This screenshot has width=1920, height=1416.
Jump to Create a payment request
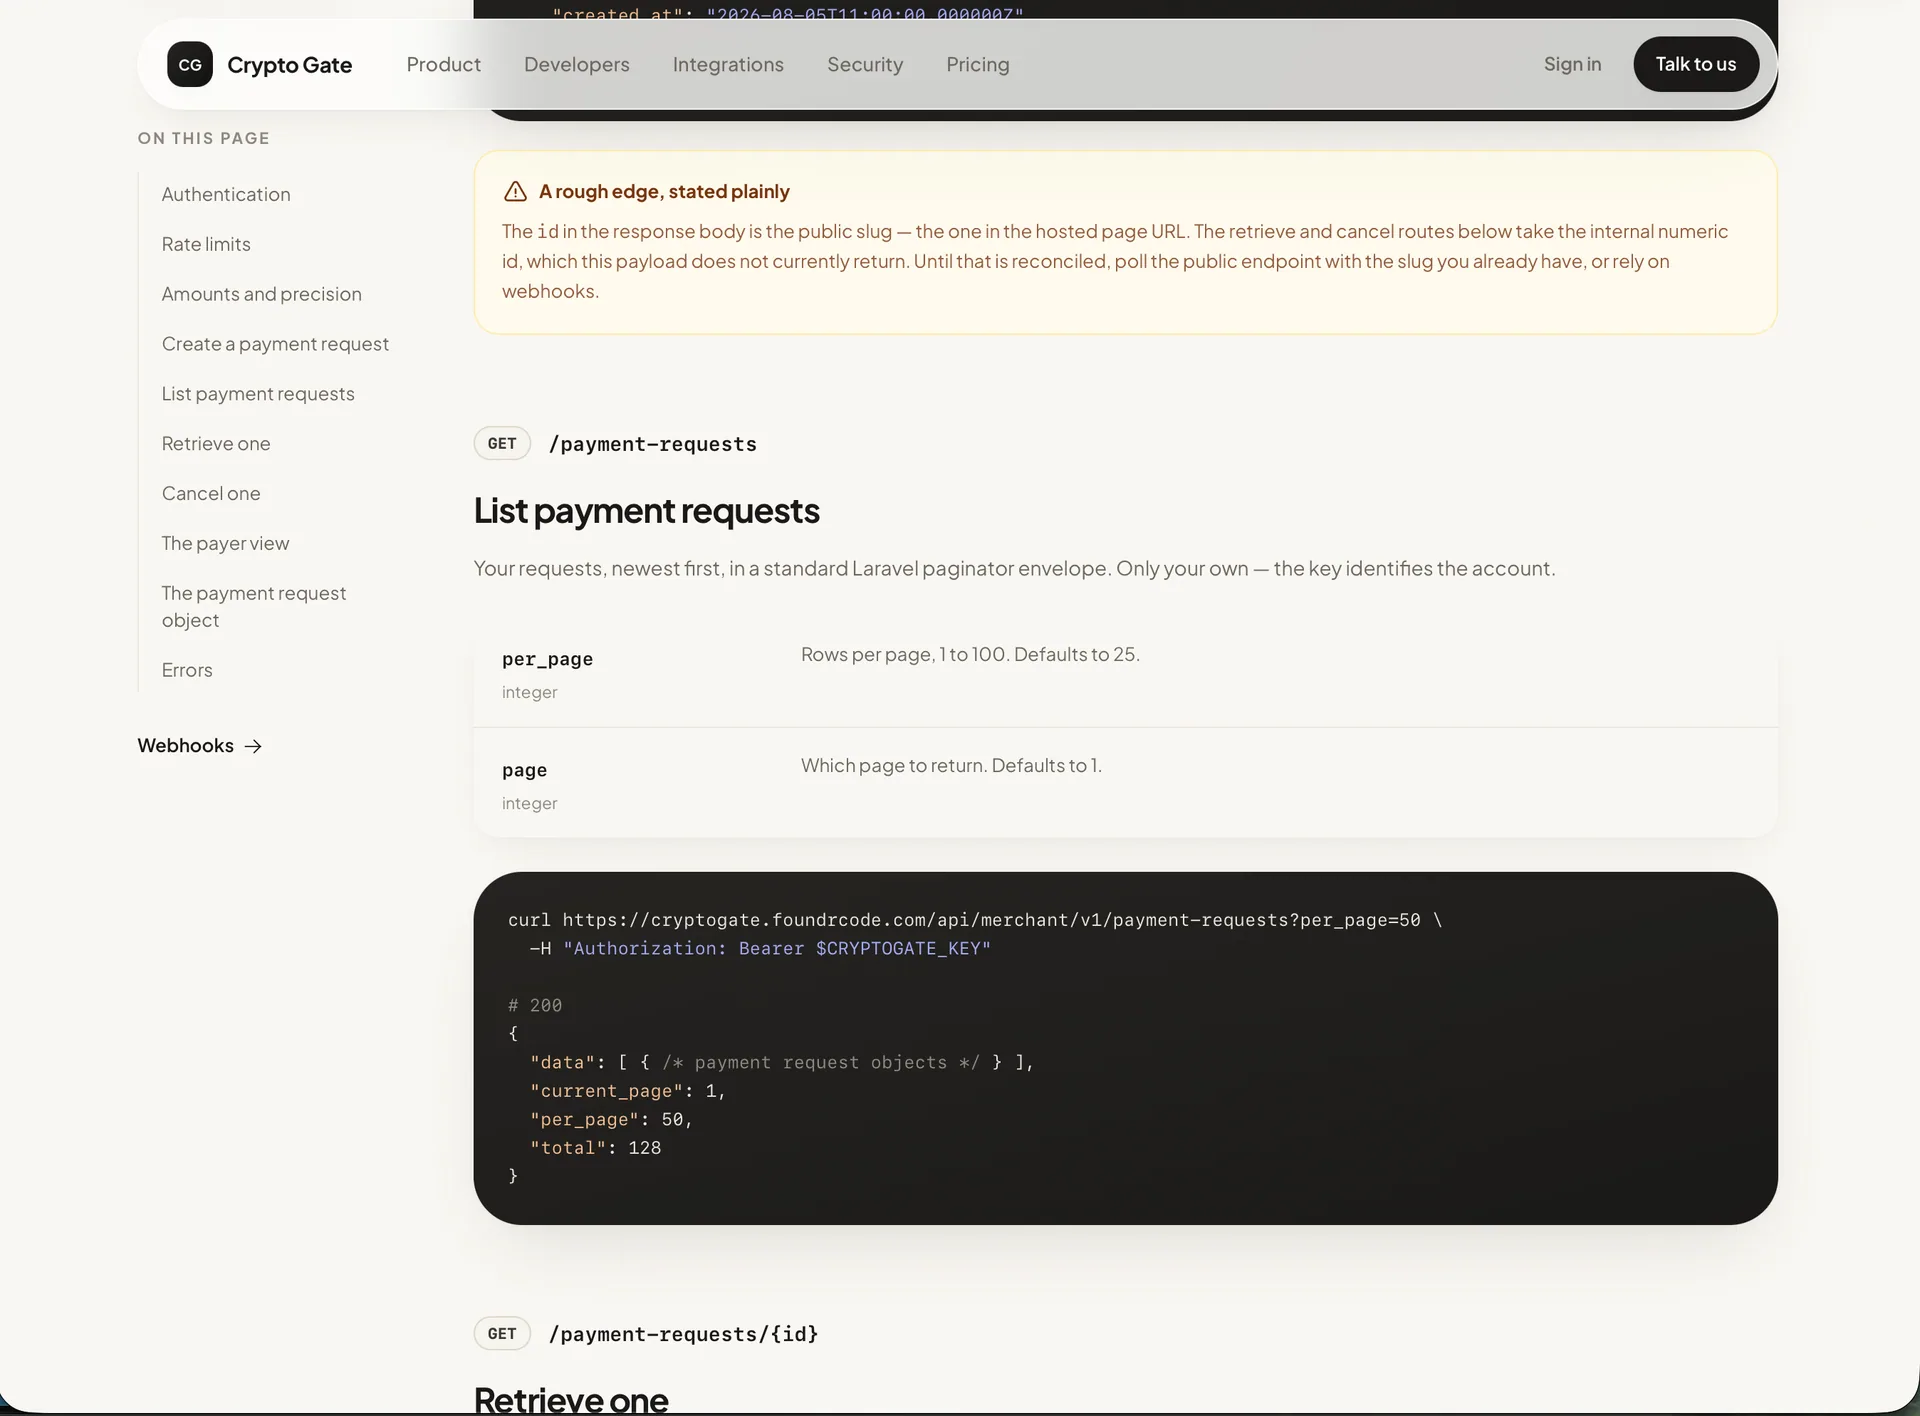click(275, 344)
